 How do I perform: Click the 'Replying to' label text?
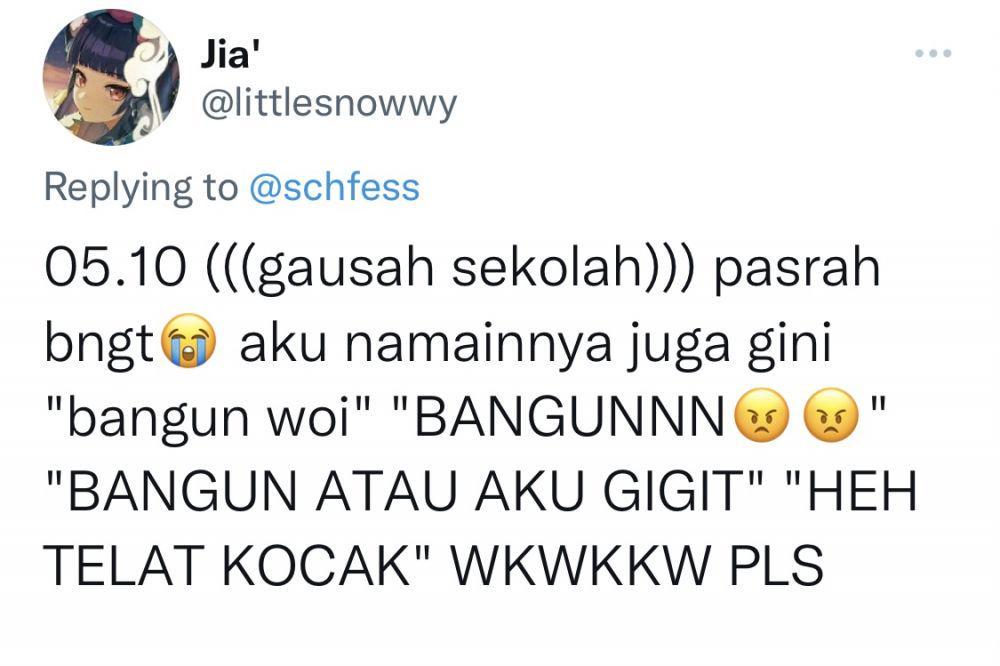[141, 189]
